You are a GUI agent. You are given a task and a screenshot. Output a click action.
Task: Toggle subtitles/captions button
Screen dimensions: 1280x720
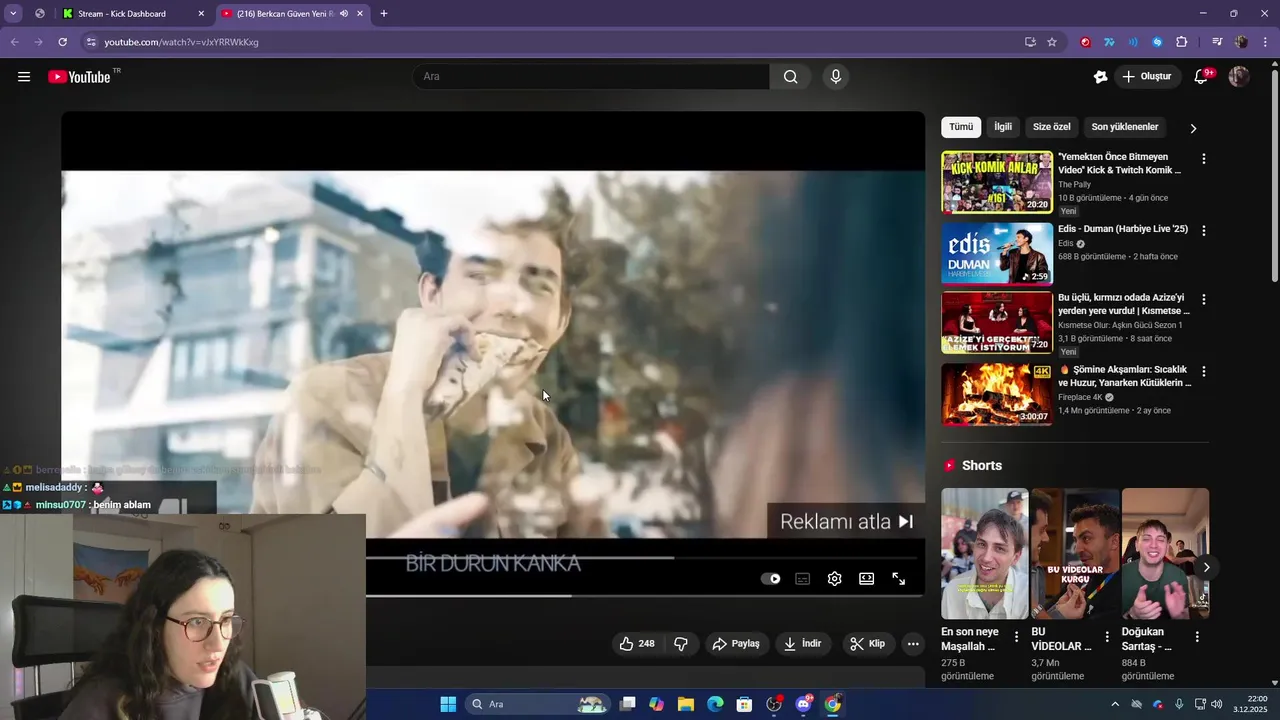[x=803, y=579]
